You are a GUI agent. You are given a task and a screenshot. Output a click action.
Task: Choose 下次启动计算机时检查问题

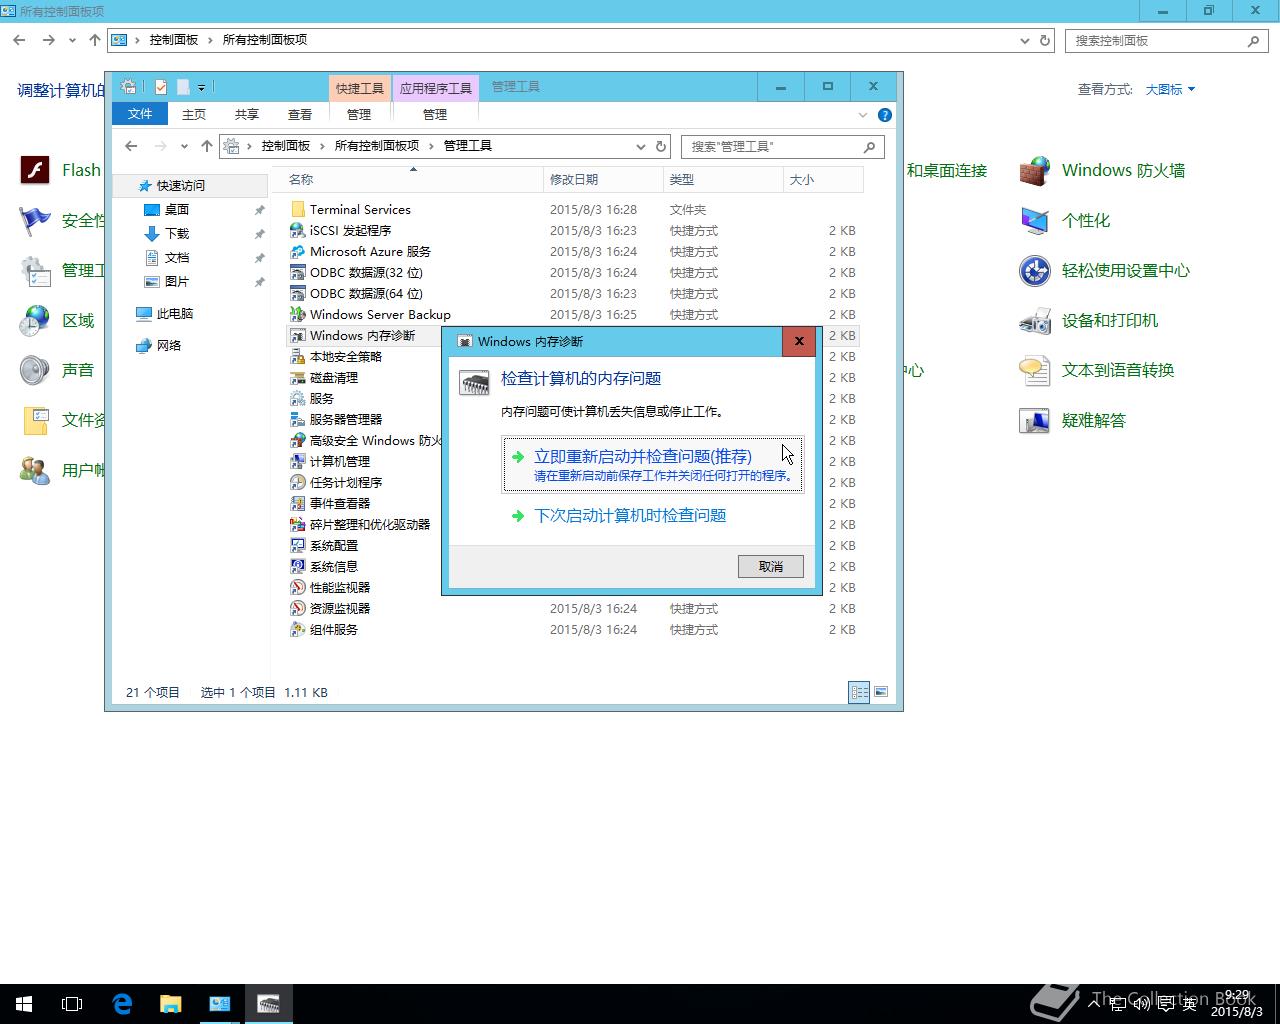coord(630,515)
